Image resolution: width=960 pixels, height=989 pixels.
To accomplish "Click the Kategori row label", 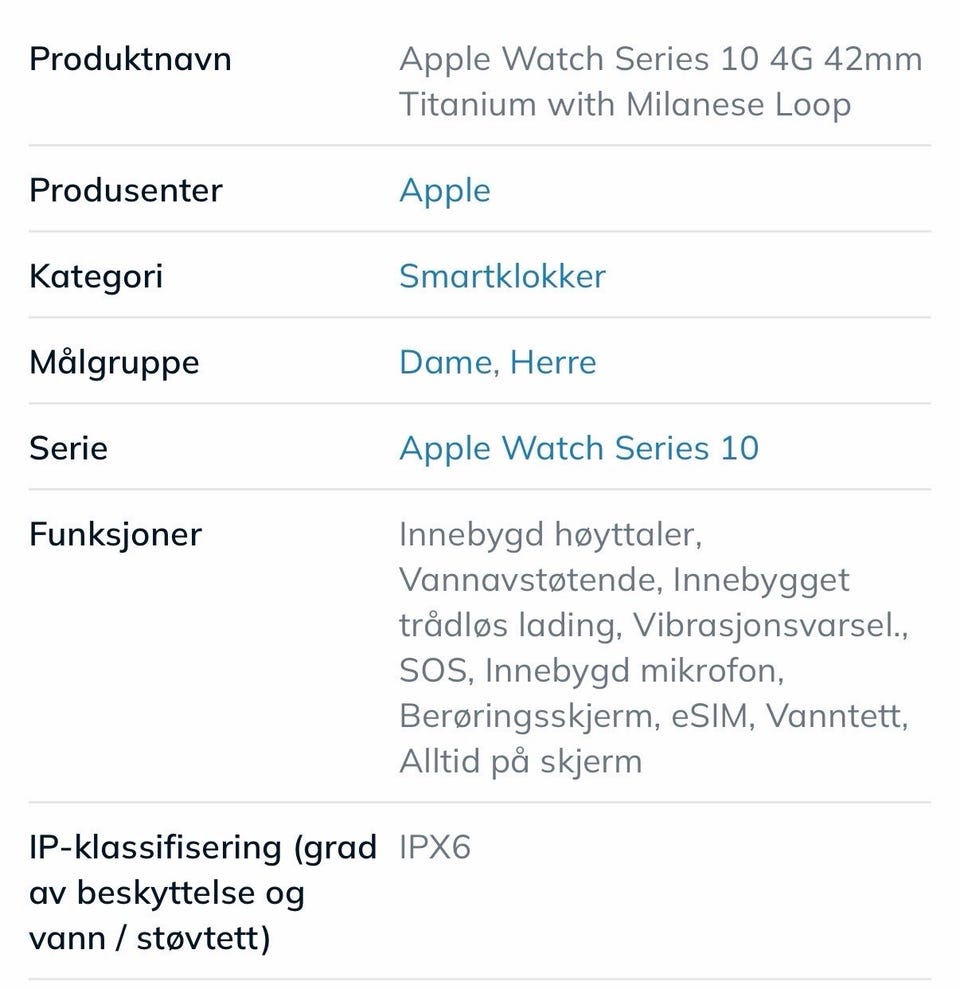I will tap(96, 277).
